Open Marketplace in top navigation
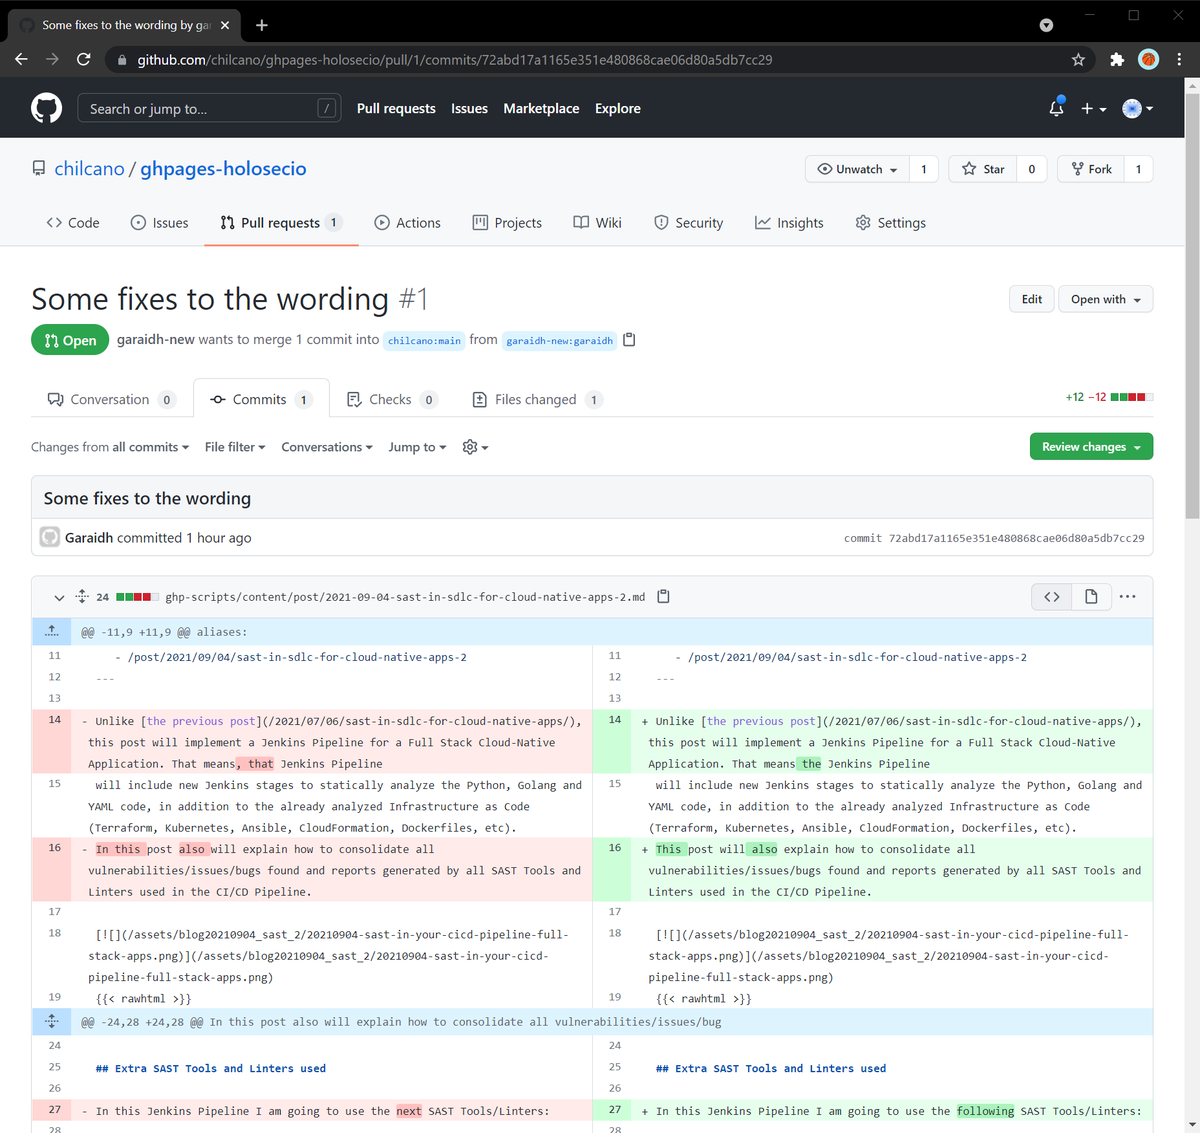The width and height of the screenshot is (1200, 1133). tap(541, 108)
